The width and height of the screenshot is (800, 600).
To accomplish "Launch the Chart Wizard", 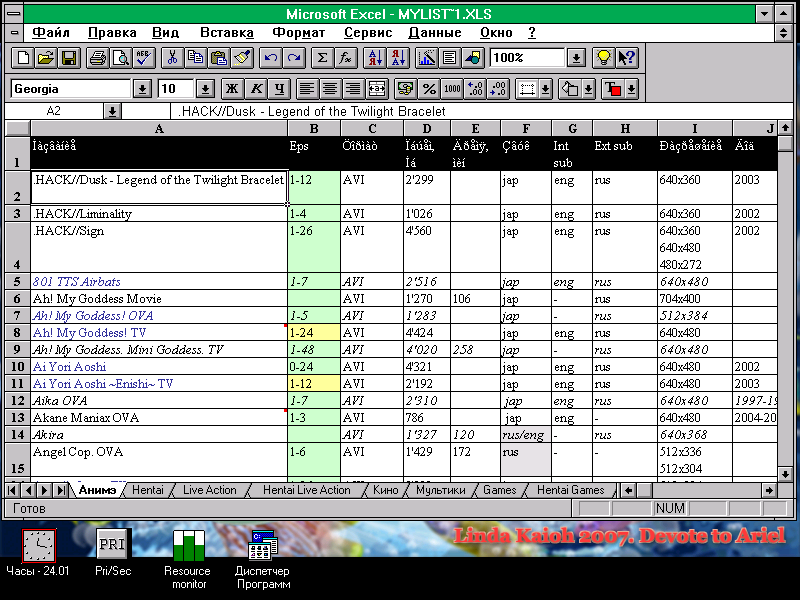I will point(426,58).
